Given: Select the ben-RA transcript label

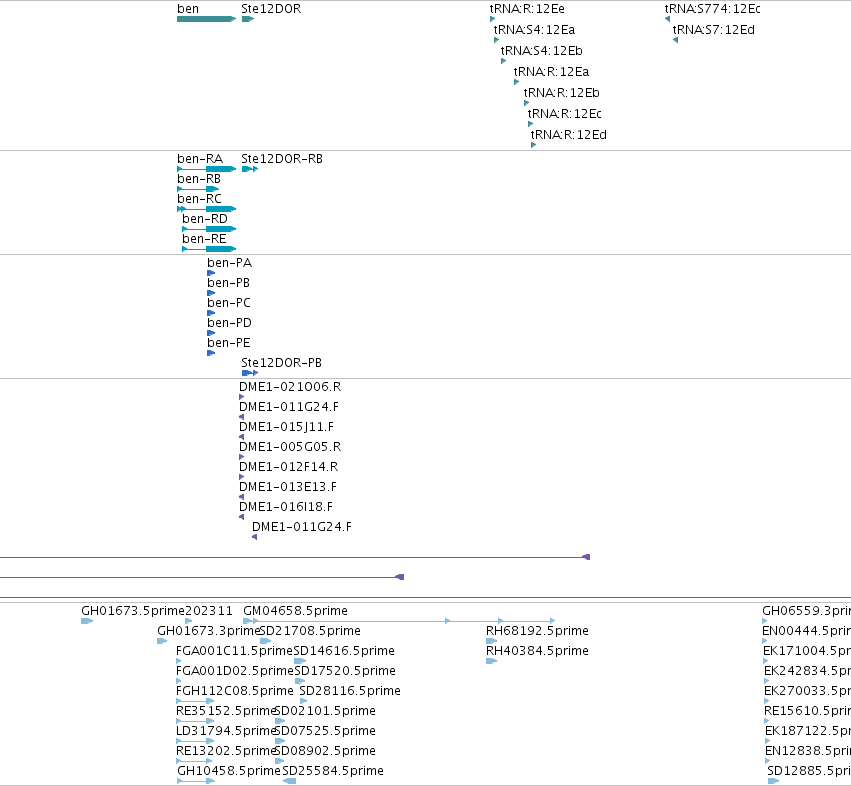Looking at the screenshot, I should coord(200,159).
